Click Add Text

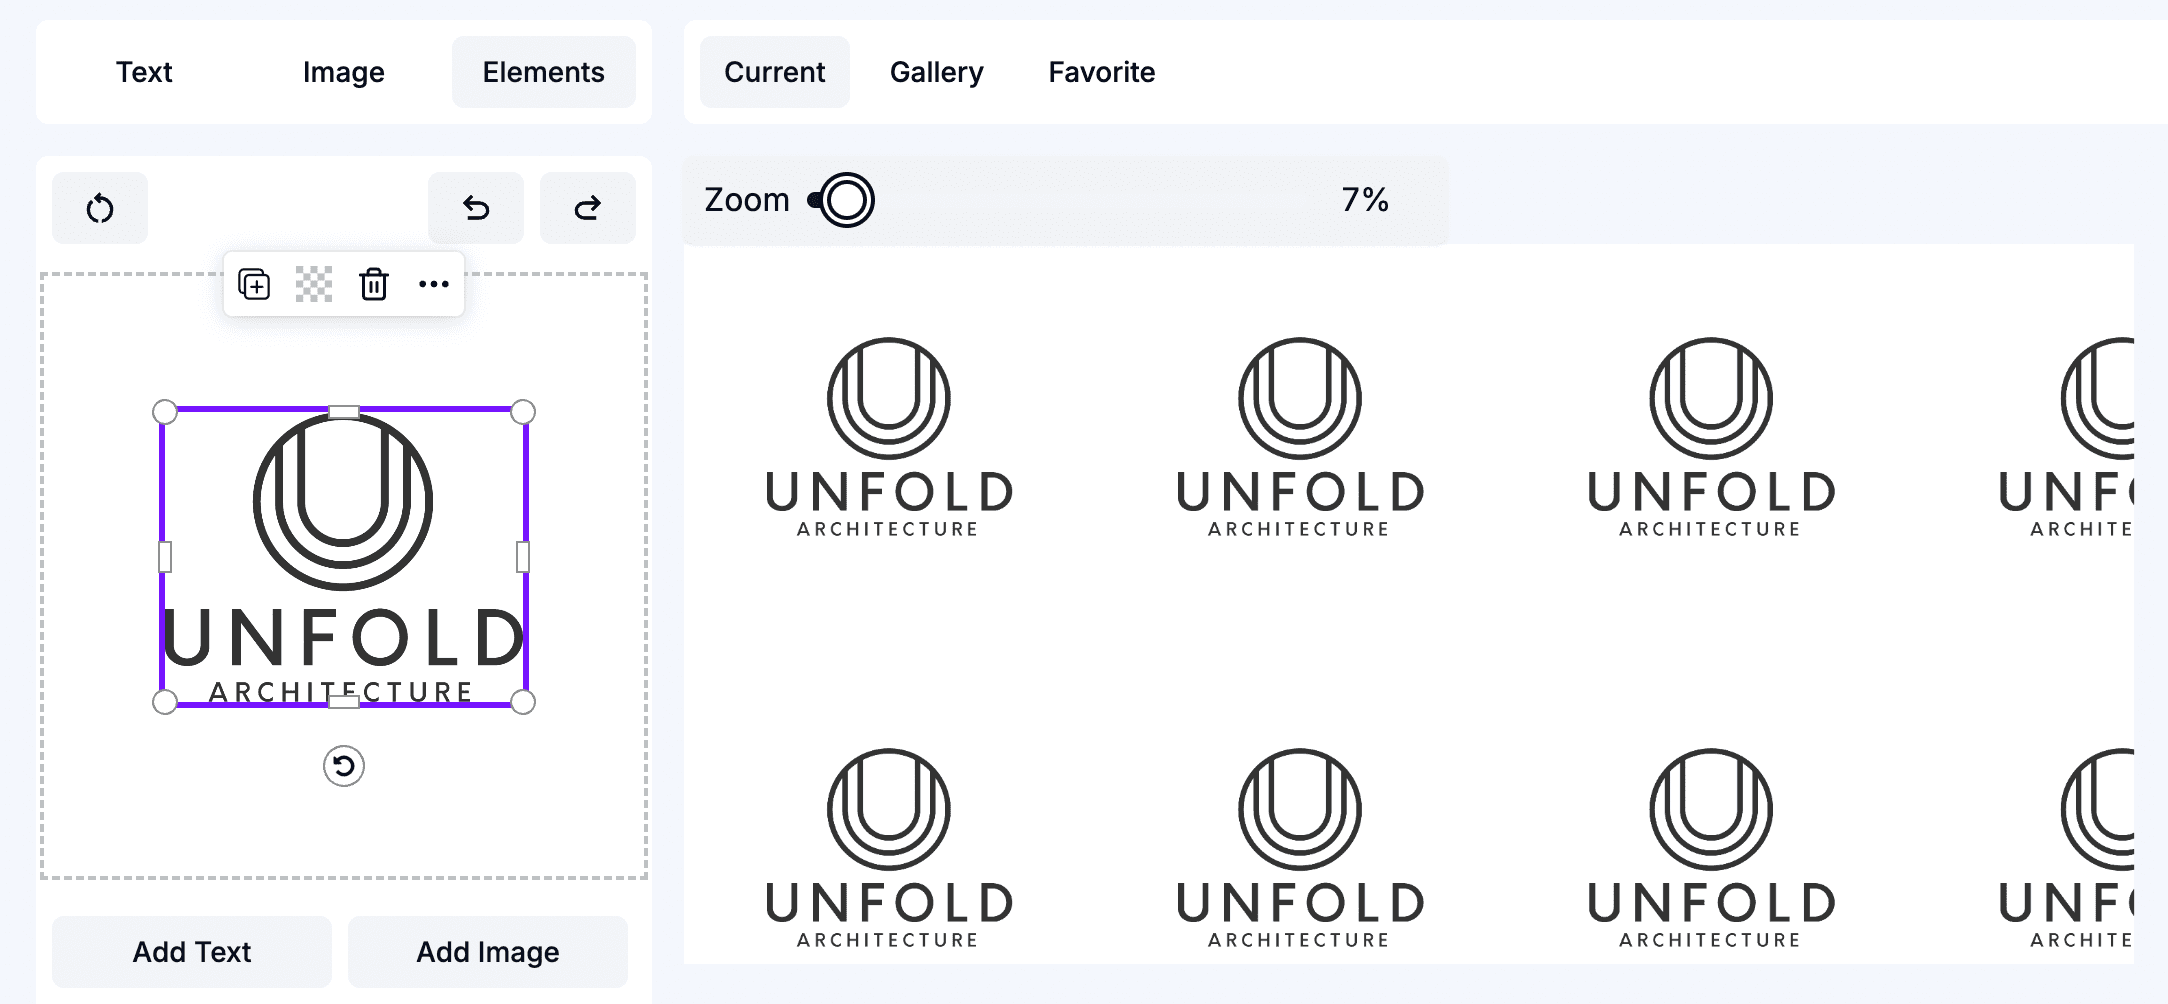[x=191, y=950]
